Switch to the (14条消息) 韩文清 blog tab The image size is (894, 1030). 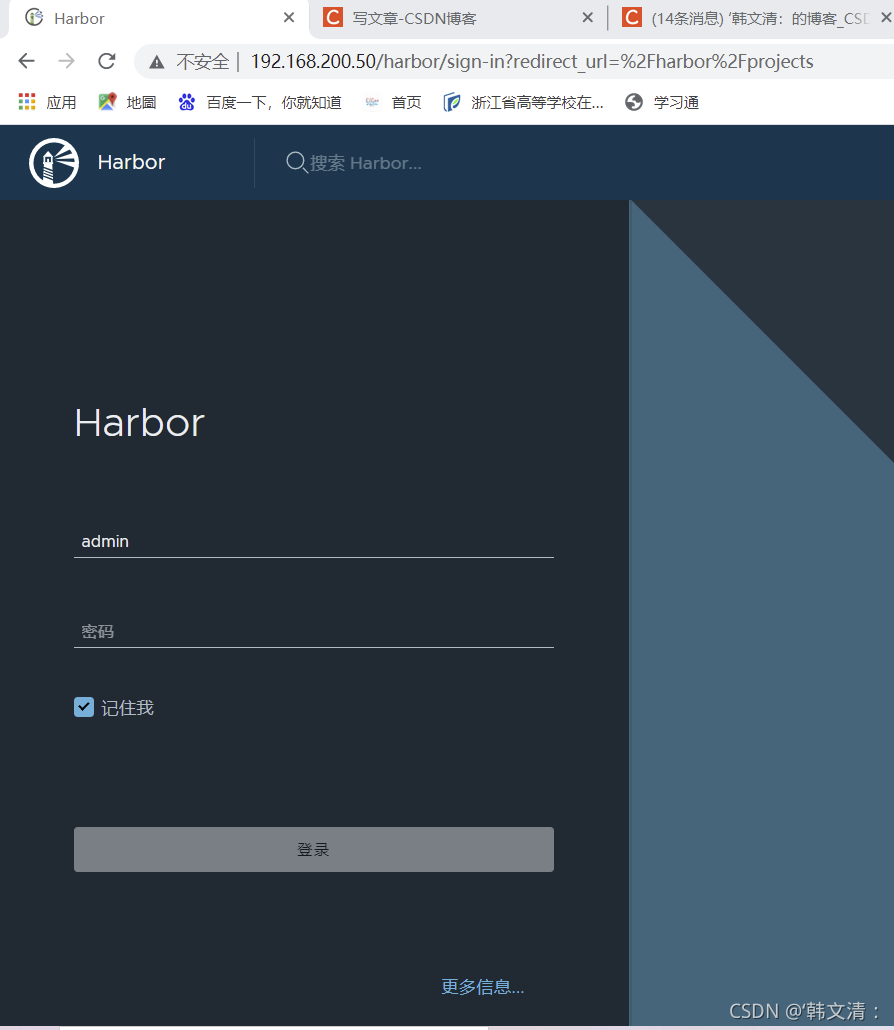[749, 18]
